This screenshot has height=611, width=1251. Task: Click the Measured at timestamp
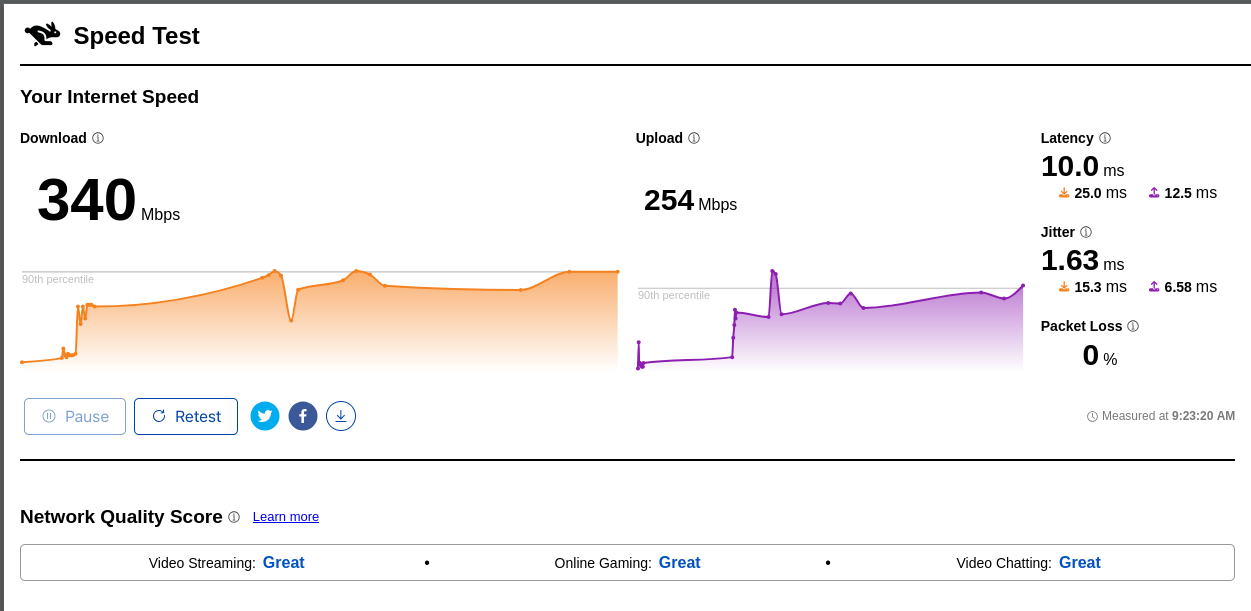click(1167, 416)
